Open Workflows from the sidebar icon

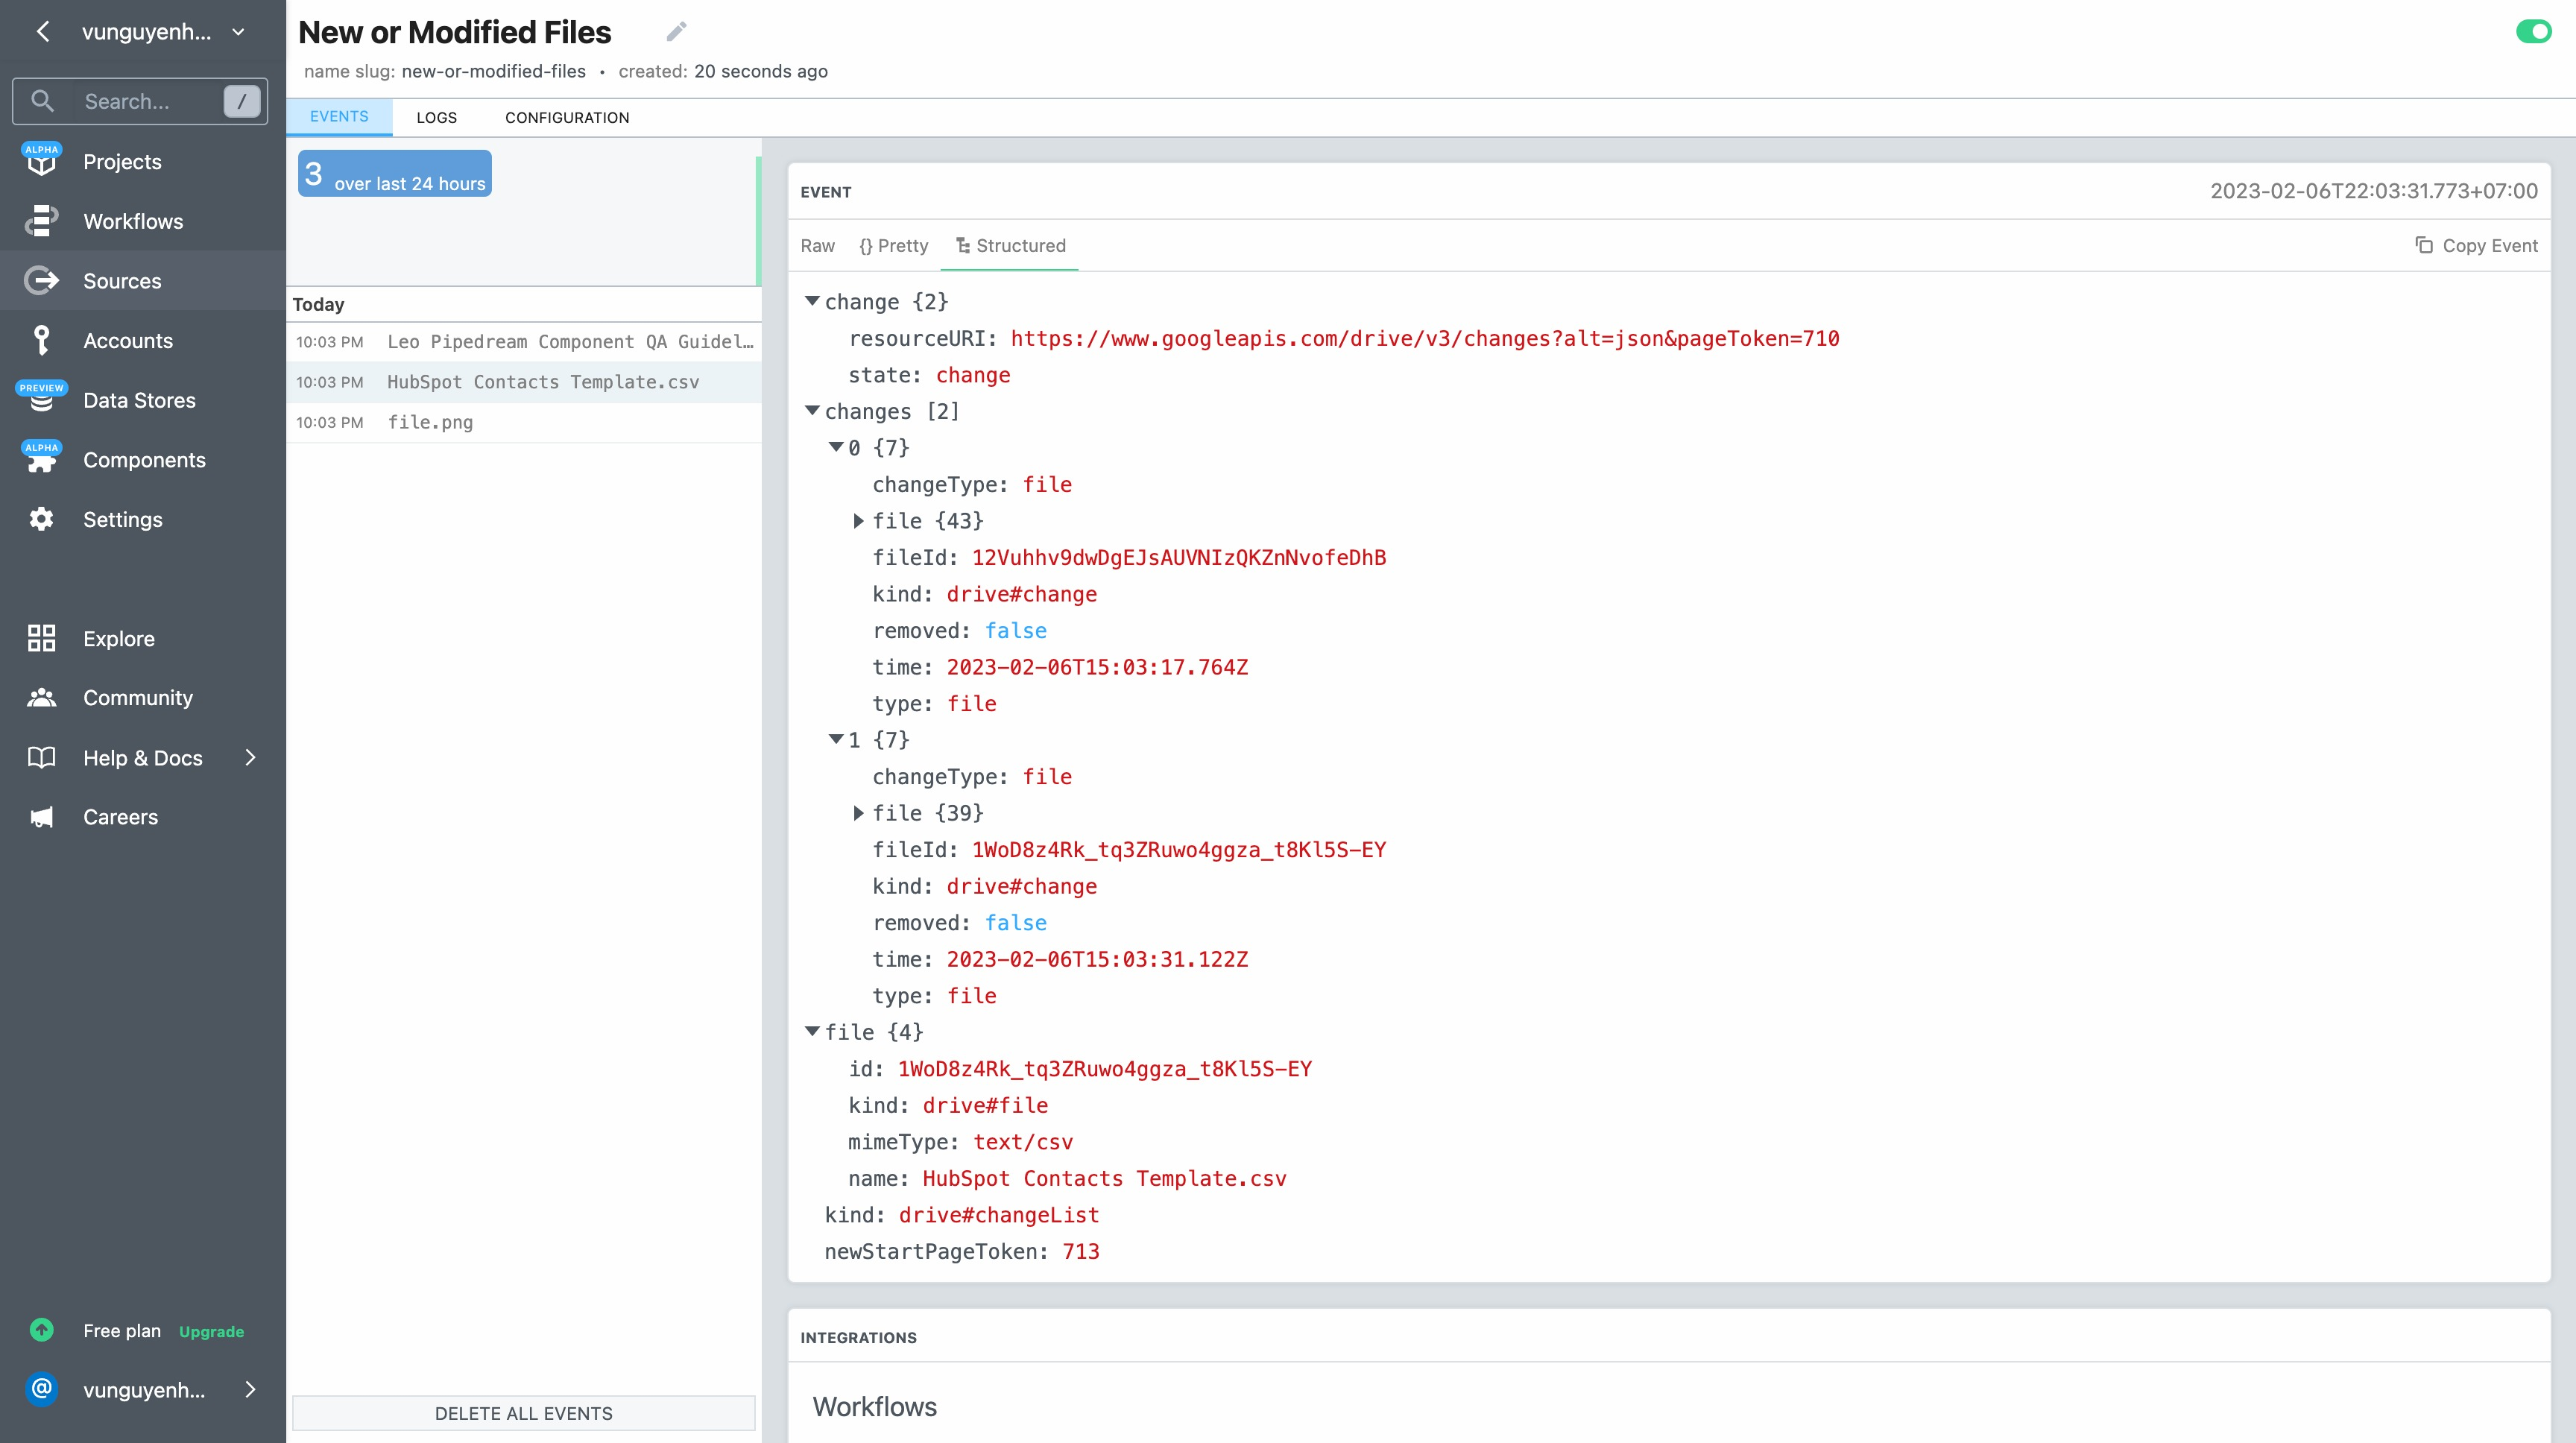pyautogui.click(x=41, y=221)
